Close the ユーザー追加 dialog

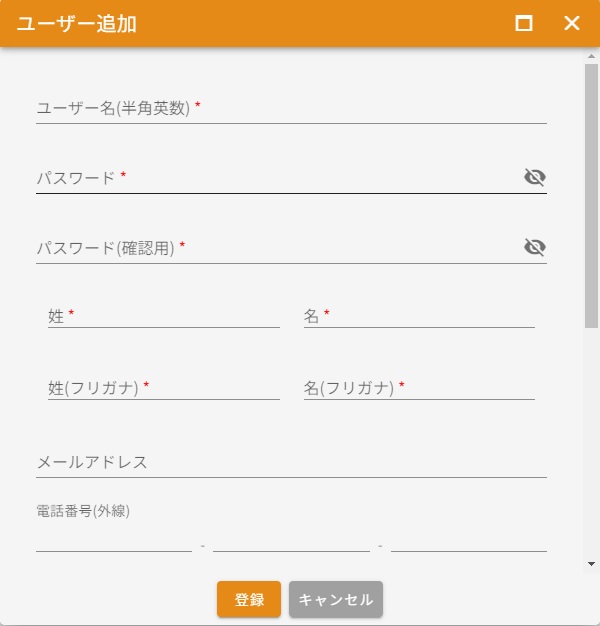[572, 23]
